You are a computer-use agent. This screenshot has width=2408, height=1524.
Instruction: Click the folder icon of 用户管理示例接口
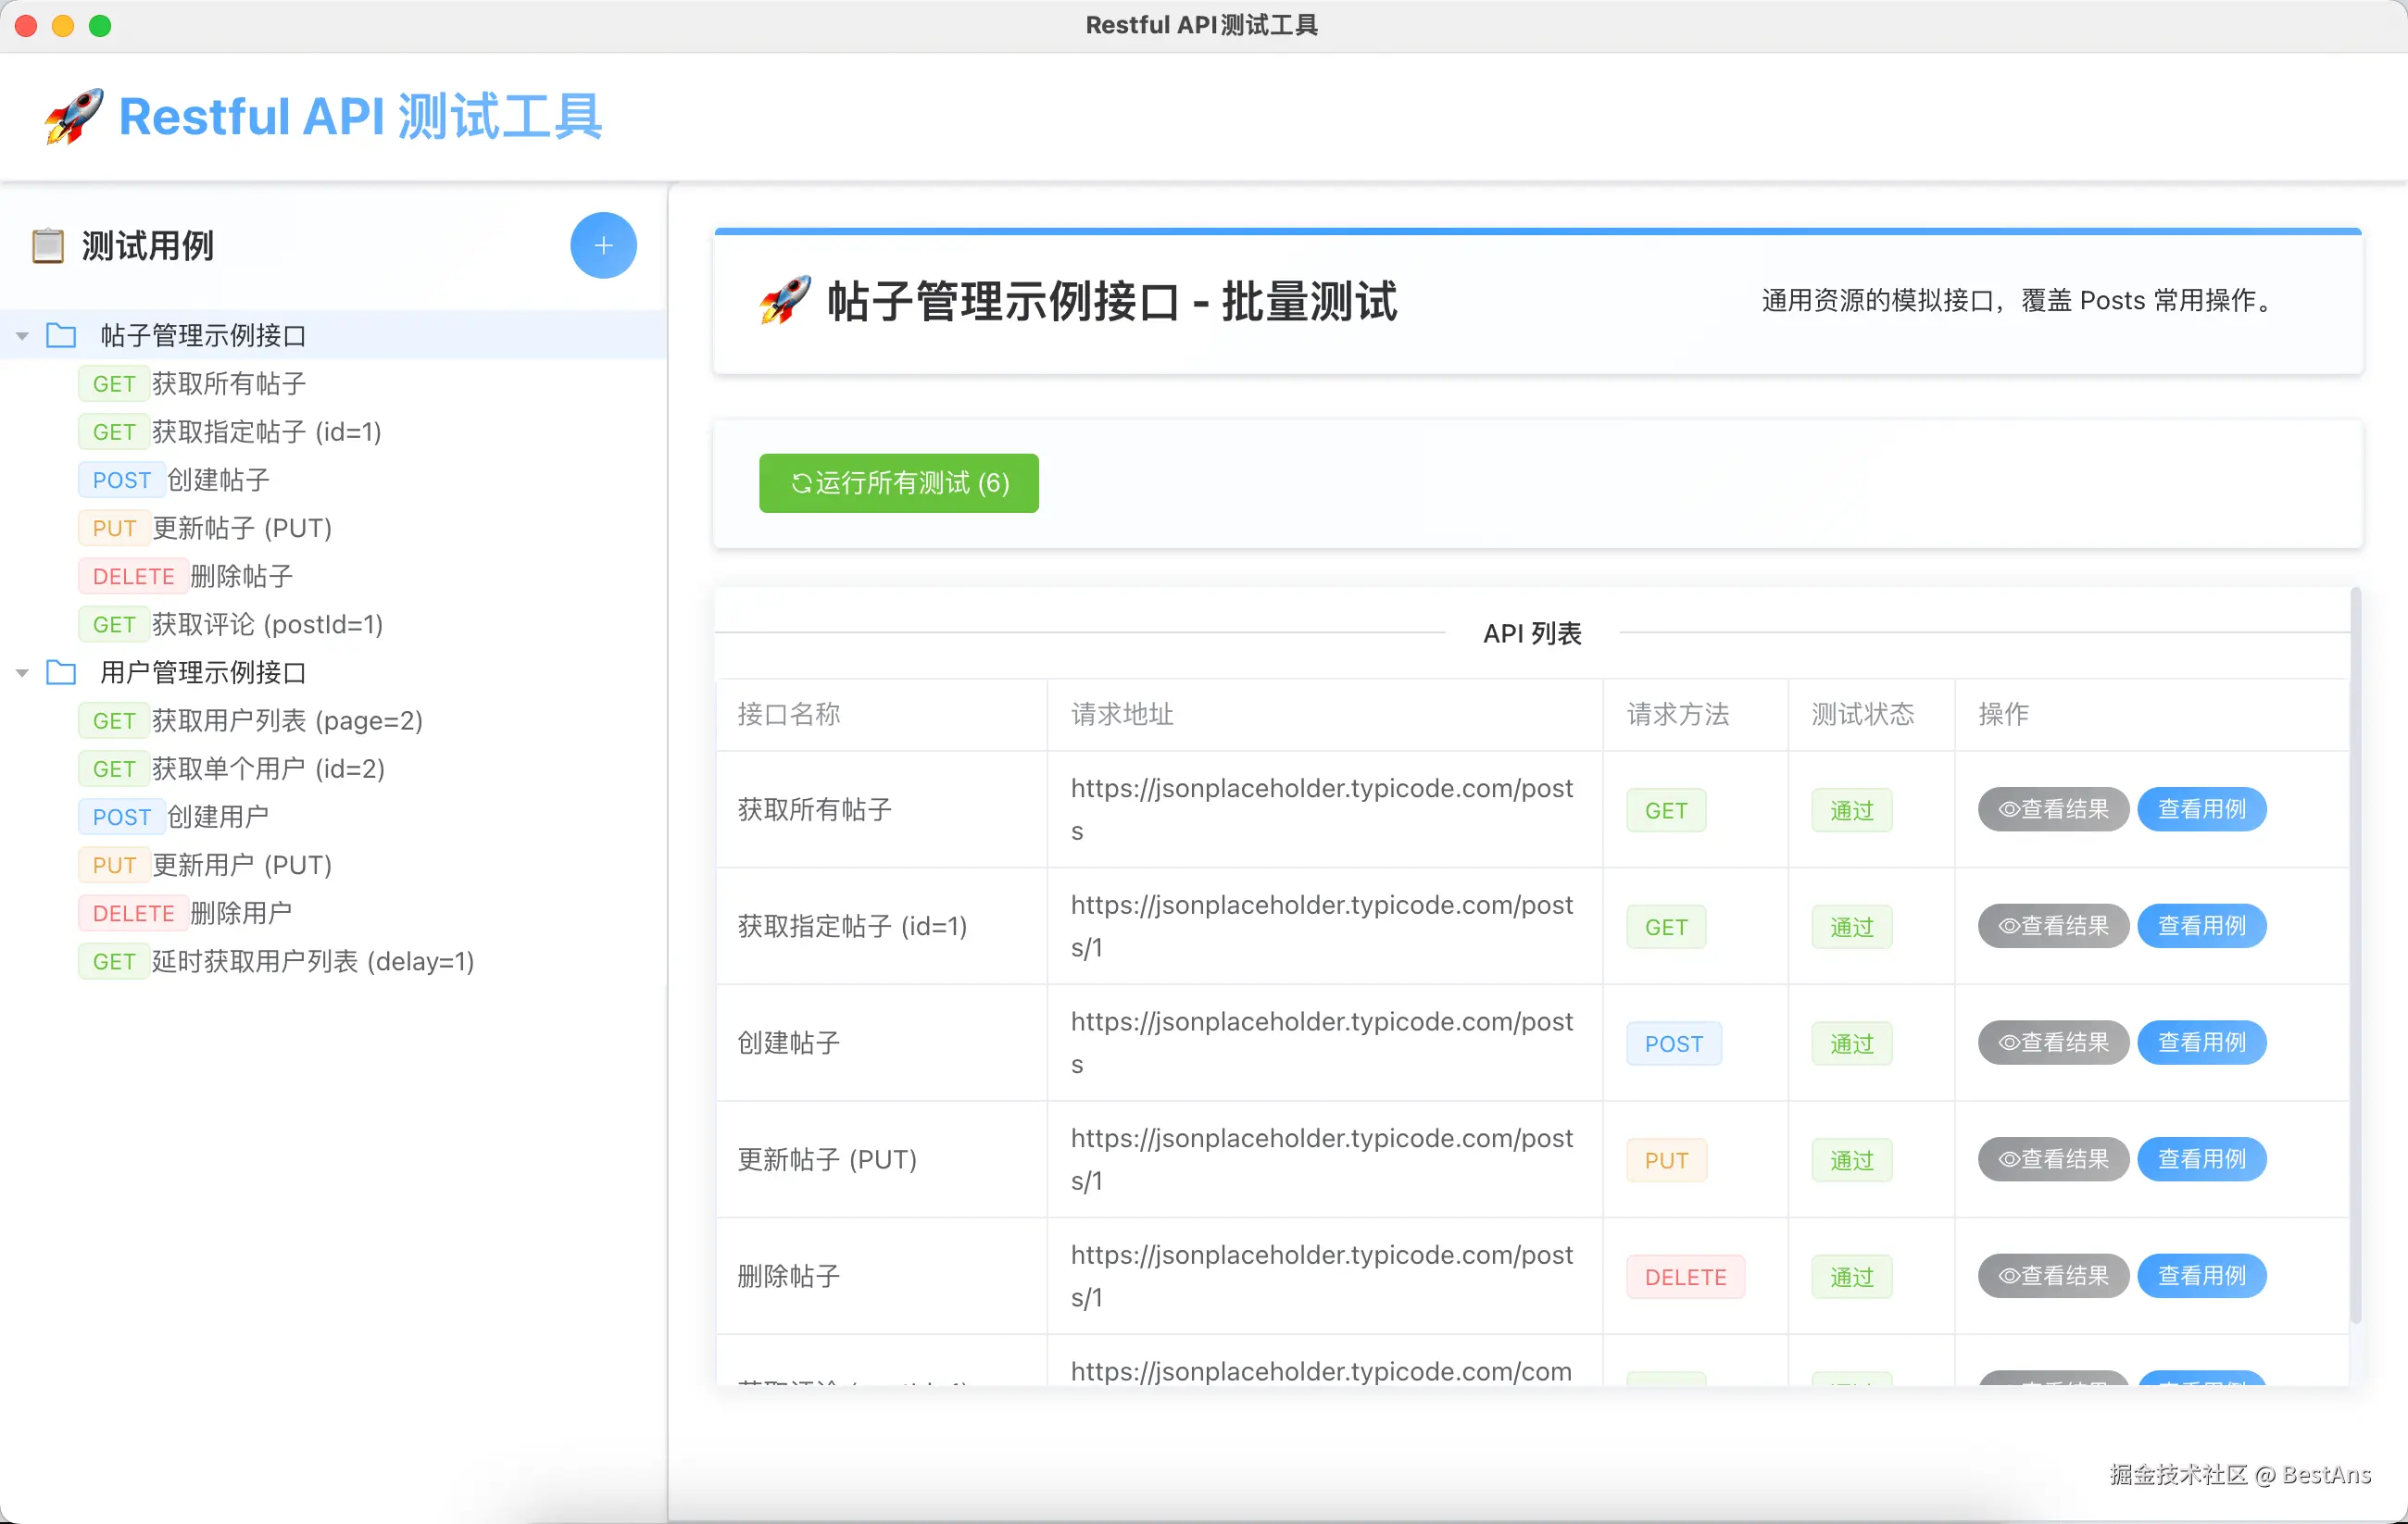pyautogui.click(x=61, y=672)
